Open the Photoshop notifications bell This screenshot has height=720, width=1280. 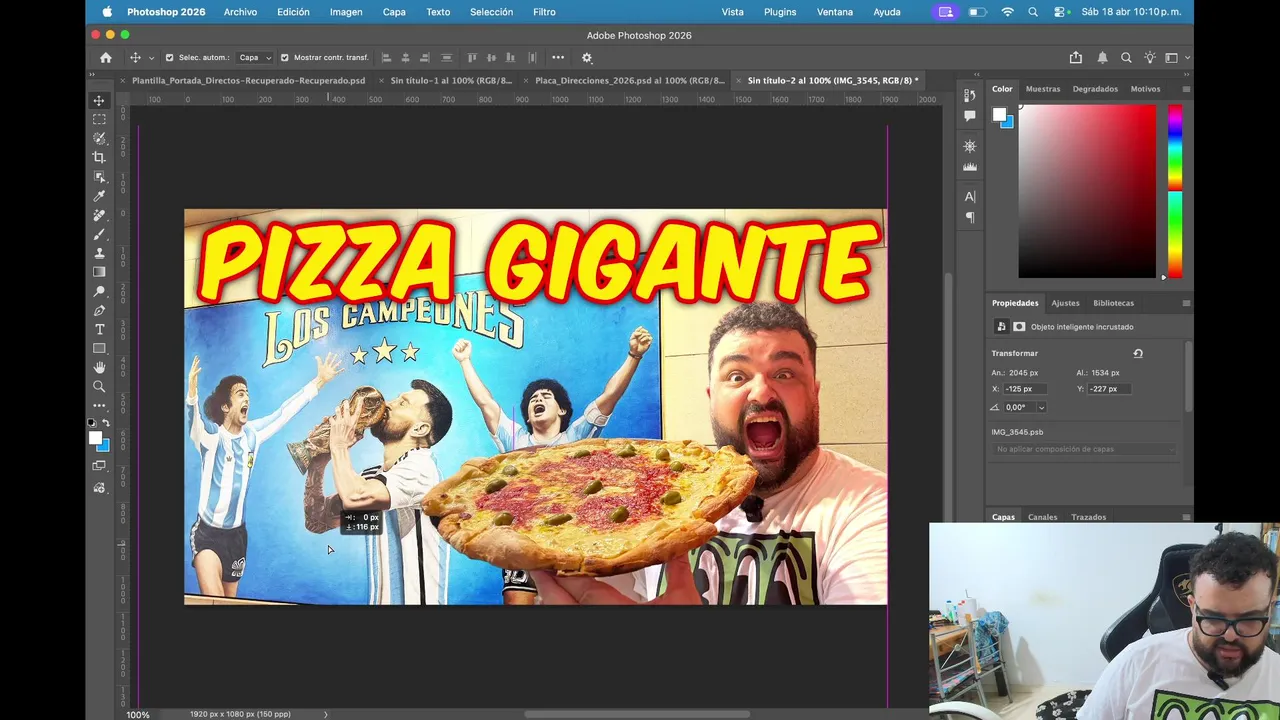tap(1102, 58)
